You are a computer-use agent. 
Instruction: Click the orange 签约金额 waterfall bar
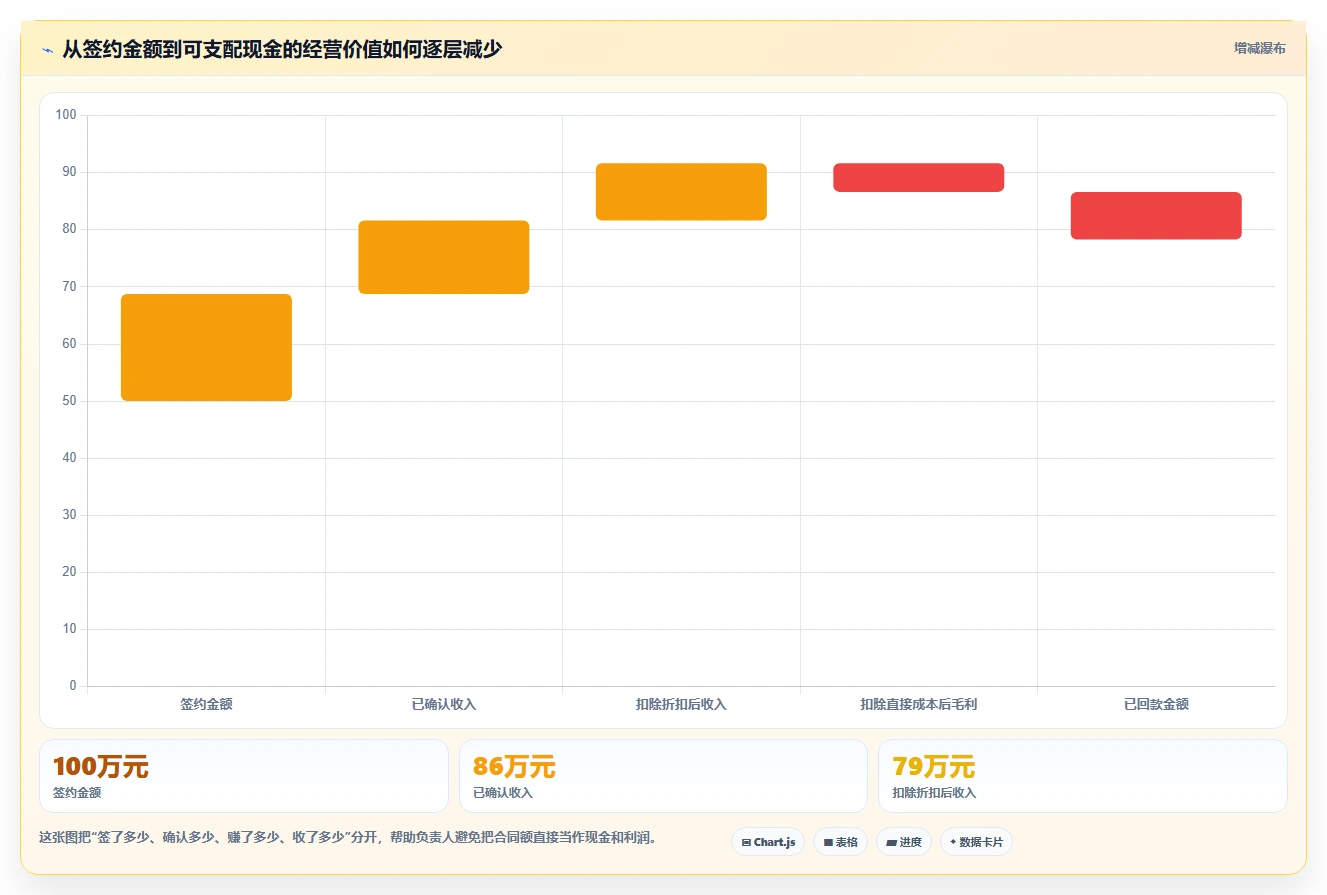coord(206,347)
